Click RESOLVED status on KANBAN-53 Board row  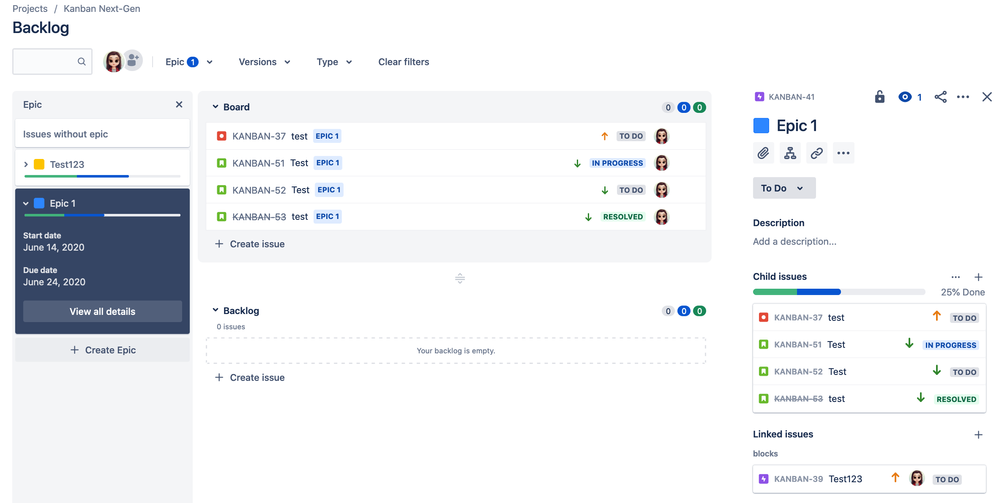[x=623, y=217]
